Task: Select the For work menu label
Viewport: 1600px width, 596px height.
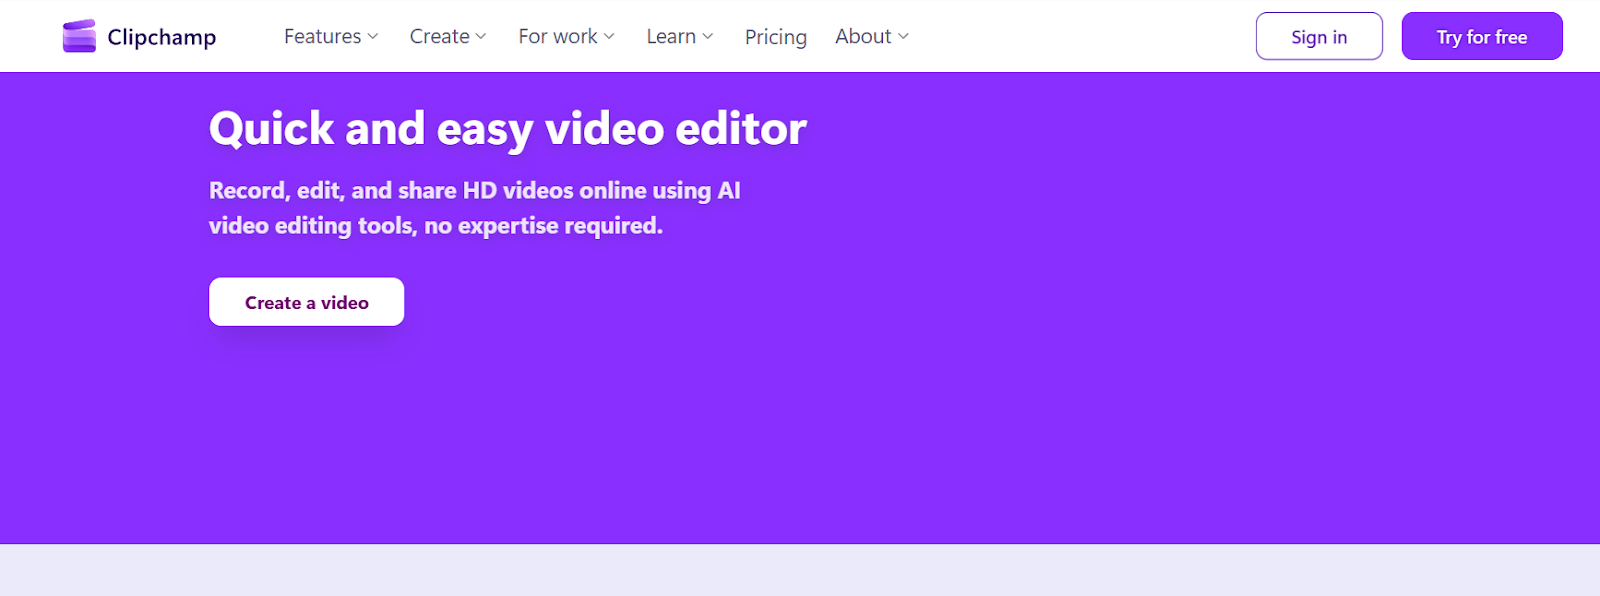Action: coord(557,36)
